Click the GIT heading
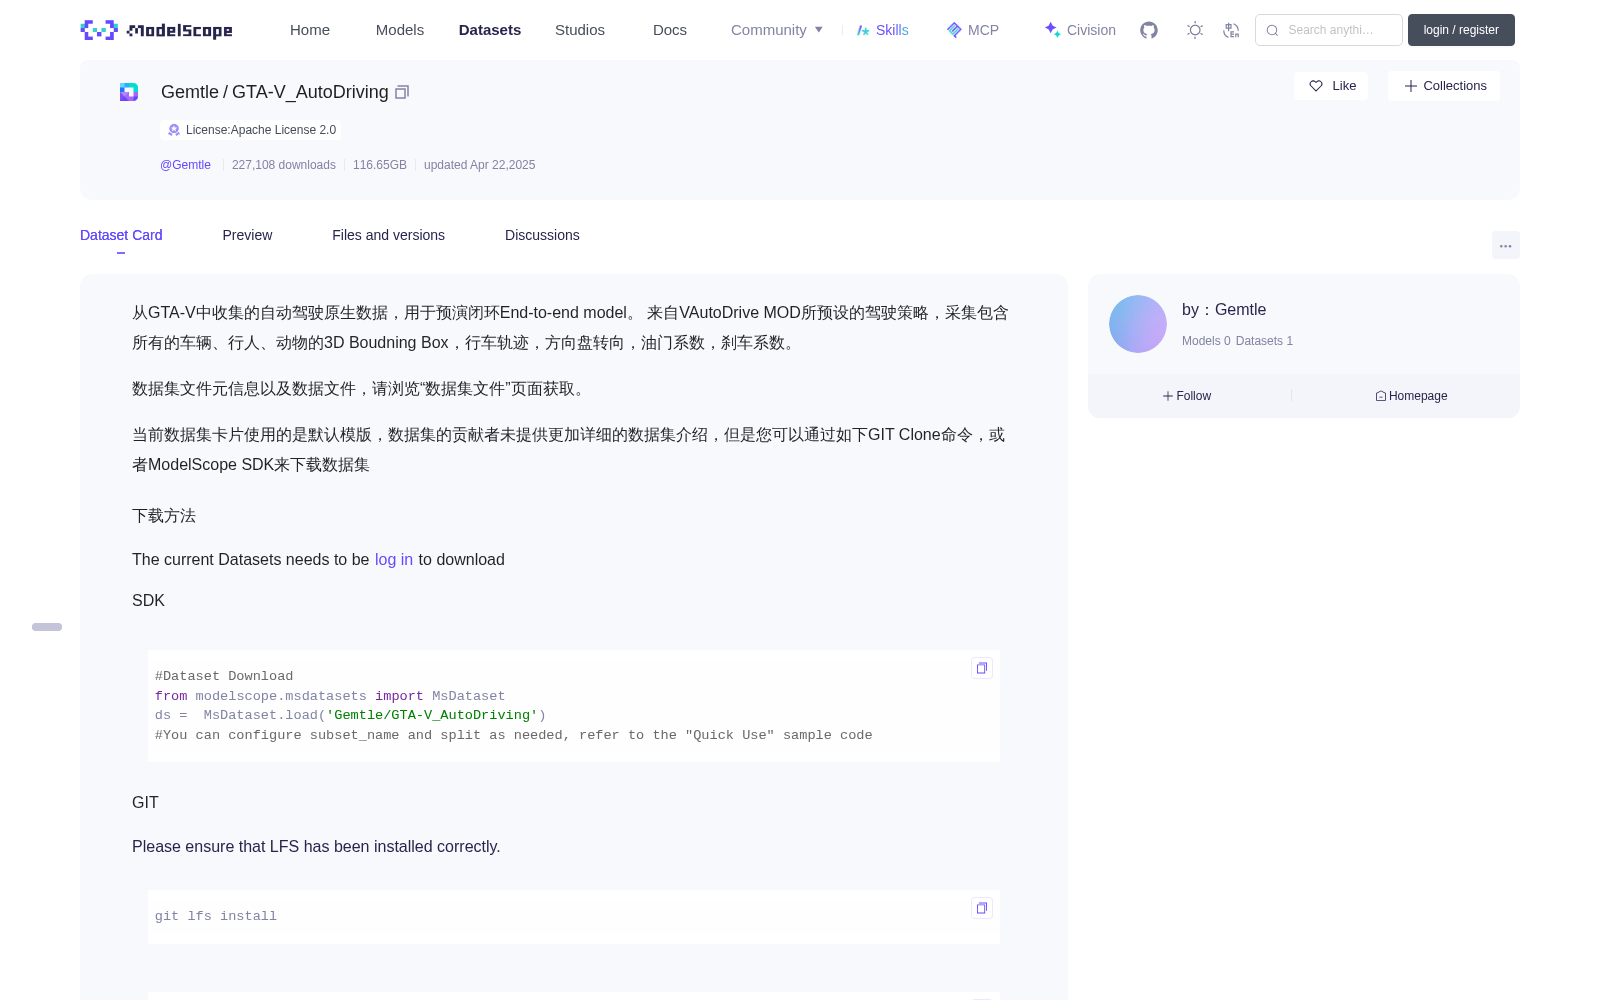 click(145, 803)
